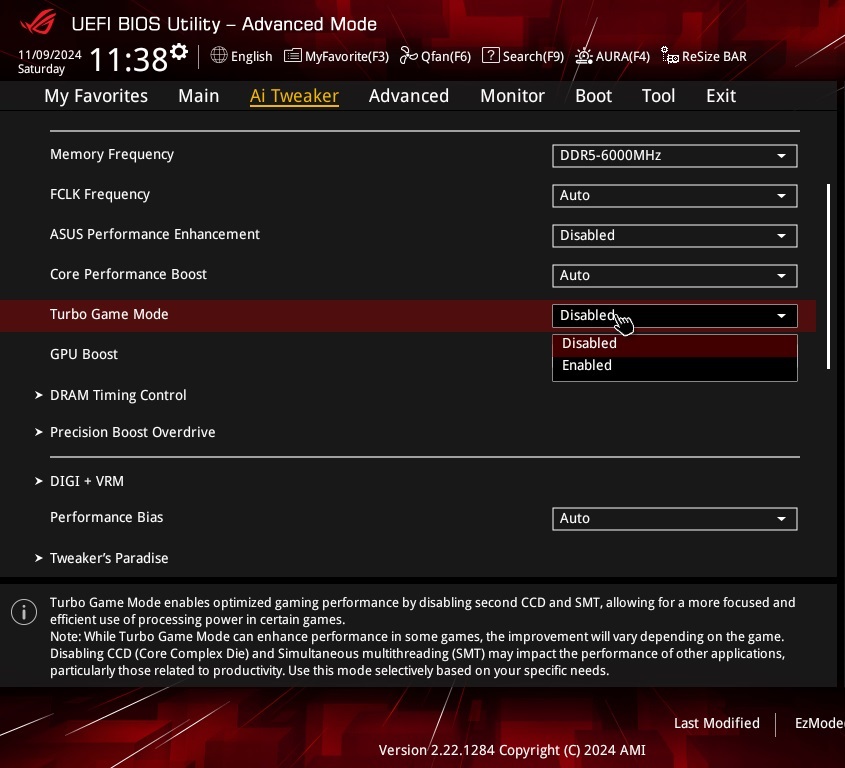The height and width of the screenshot is (768, 845).
Task: Switch to My Favorites tab
Action: 96,95
